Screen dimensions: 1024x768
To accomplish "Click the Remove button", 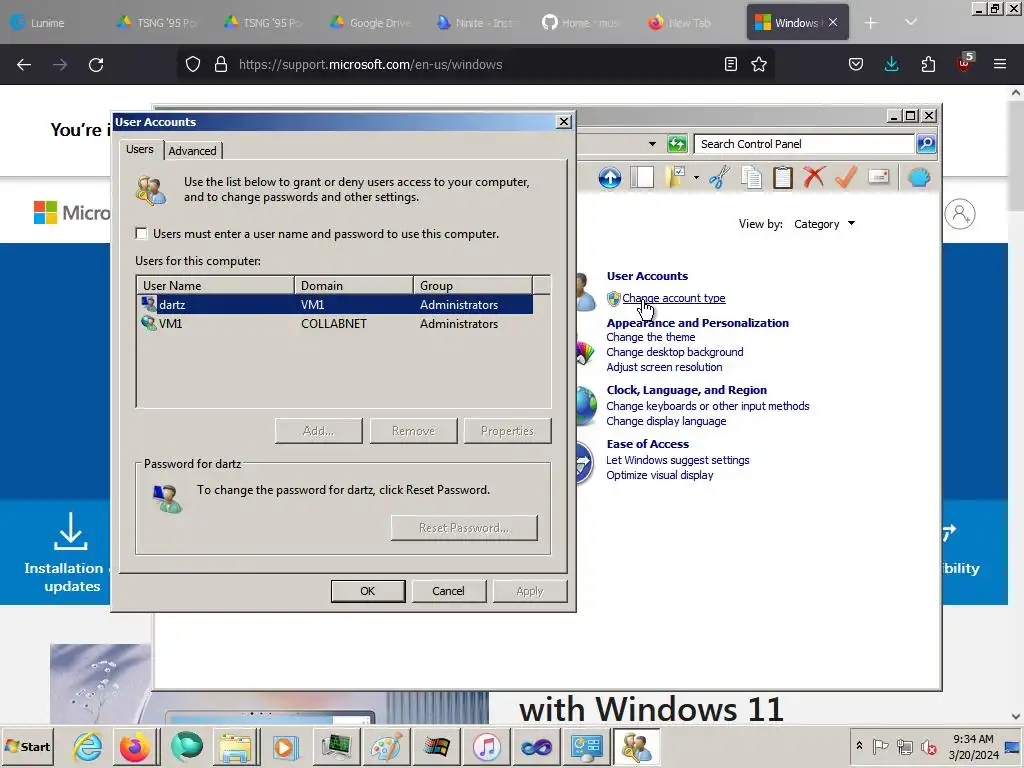I will tap(413, 431).
